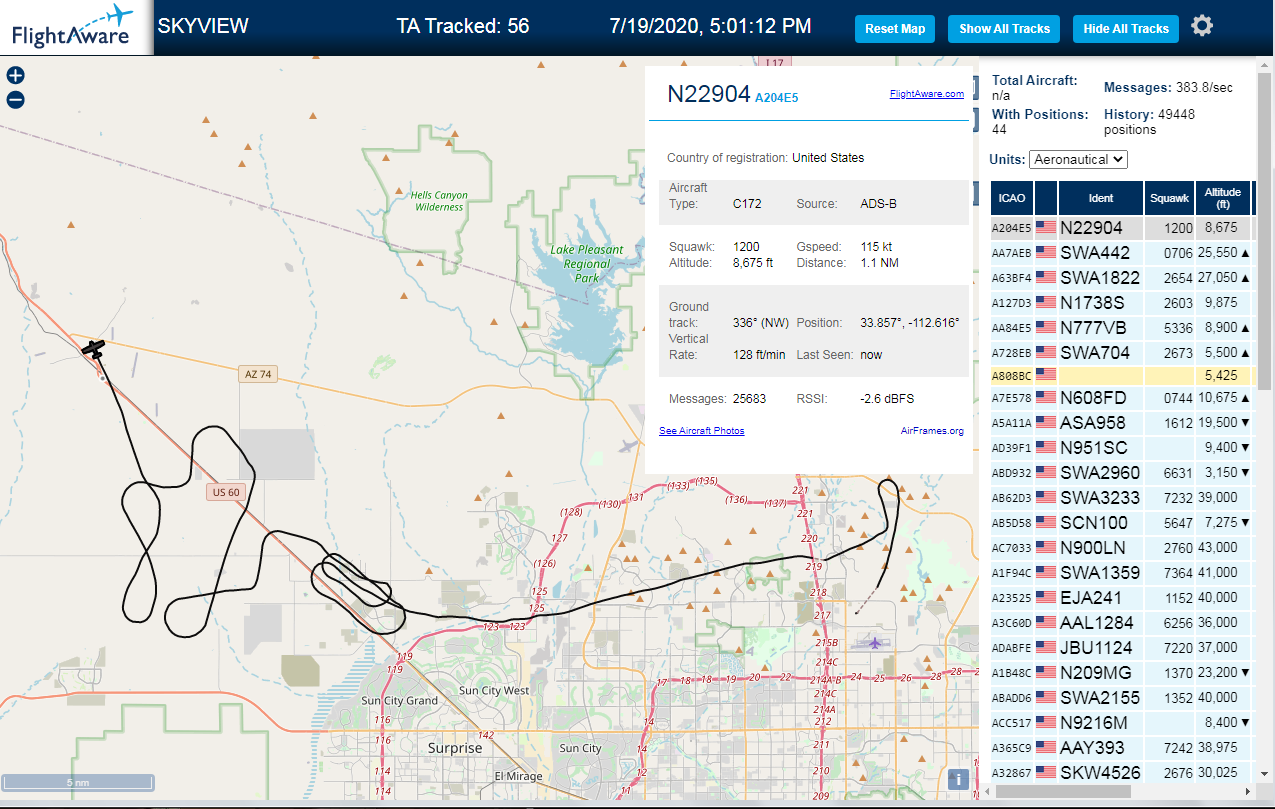This screenshot has height=809, width=1275.
Task: Select the AAY393 aircraft row
Action: click(1122, 747)
